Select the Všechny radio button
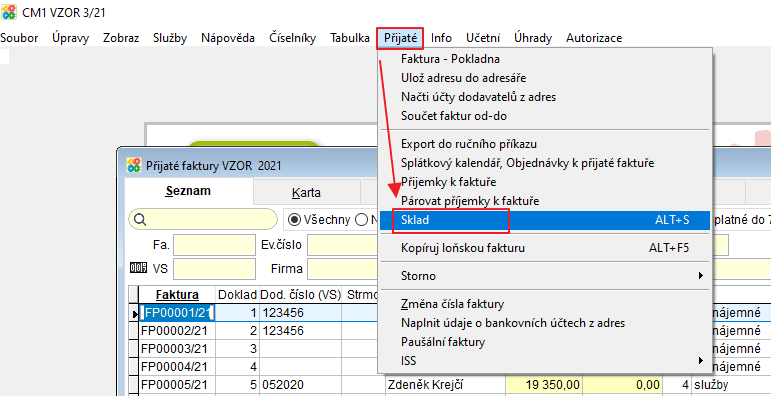Image resolution: width=771 pixels, height=396 pixels. coord(295,219)
